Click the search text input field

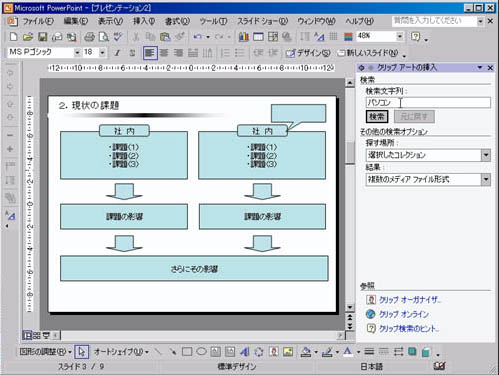coord(428,103)
